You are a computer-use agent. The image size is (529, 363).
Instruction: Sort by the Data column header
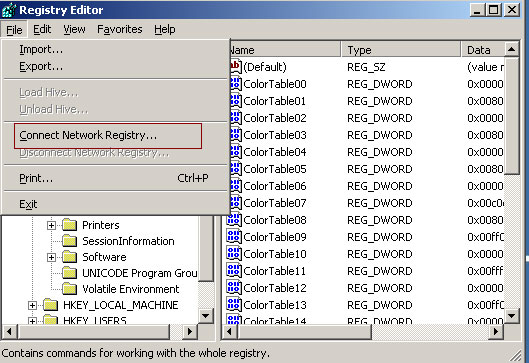click(x=483, y=50)
